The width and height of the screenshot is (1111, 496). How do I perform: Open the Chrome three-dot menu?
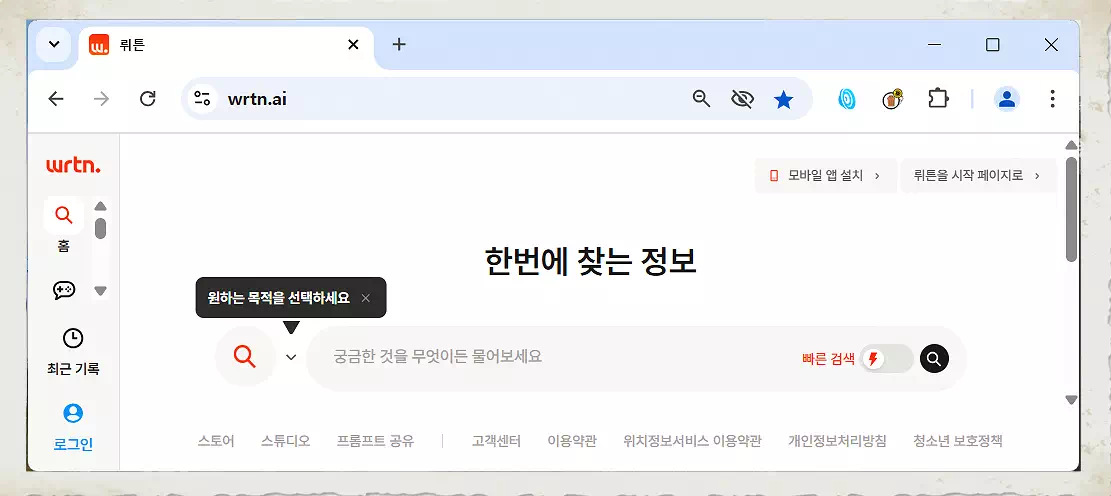click(1052, 98)
